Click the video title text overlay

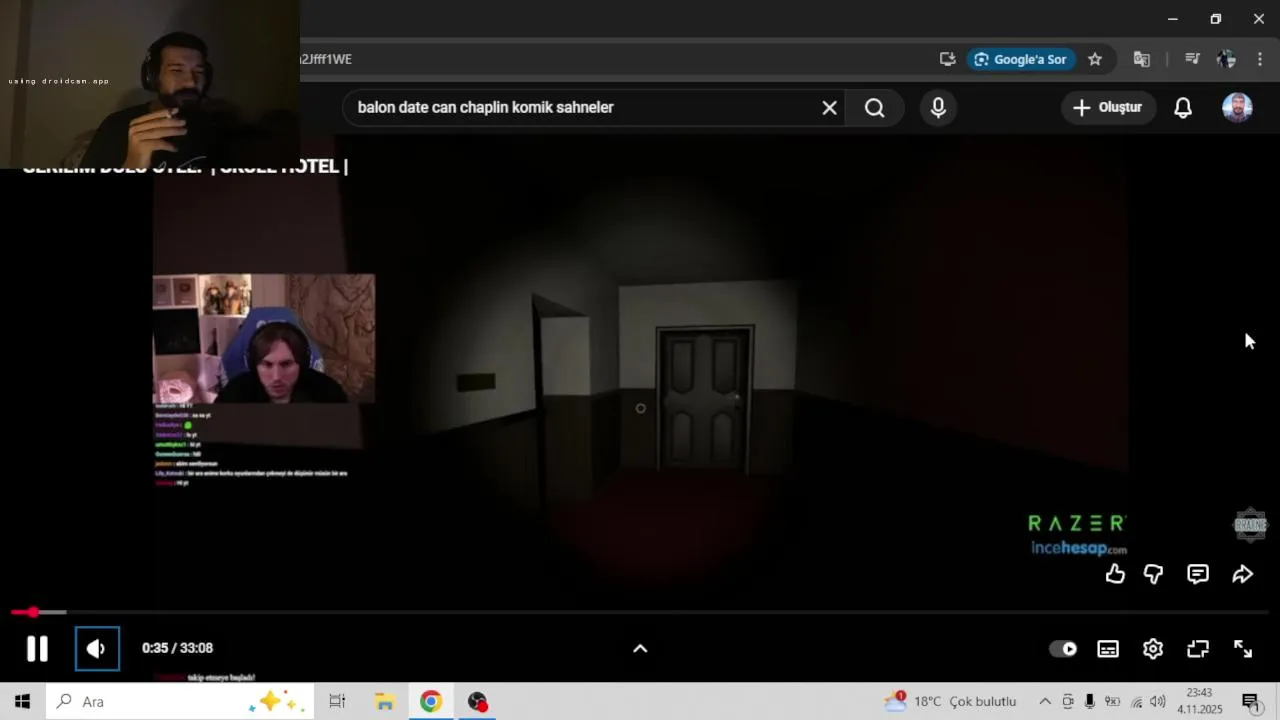(x=186, y=167)
